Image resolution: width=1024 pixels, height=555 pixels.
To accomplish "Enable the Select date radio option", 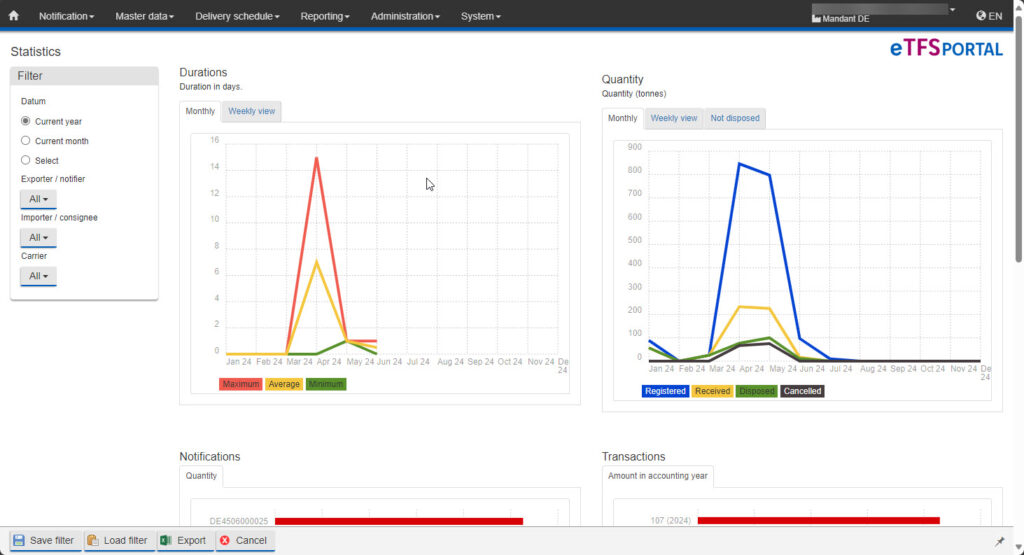I will [x=26, y=160].
